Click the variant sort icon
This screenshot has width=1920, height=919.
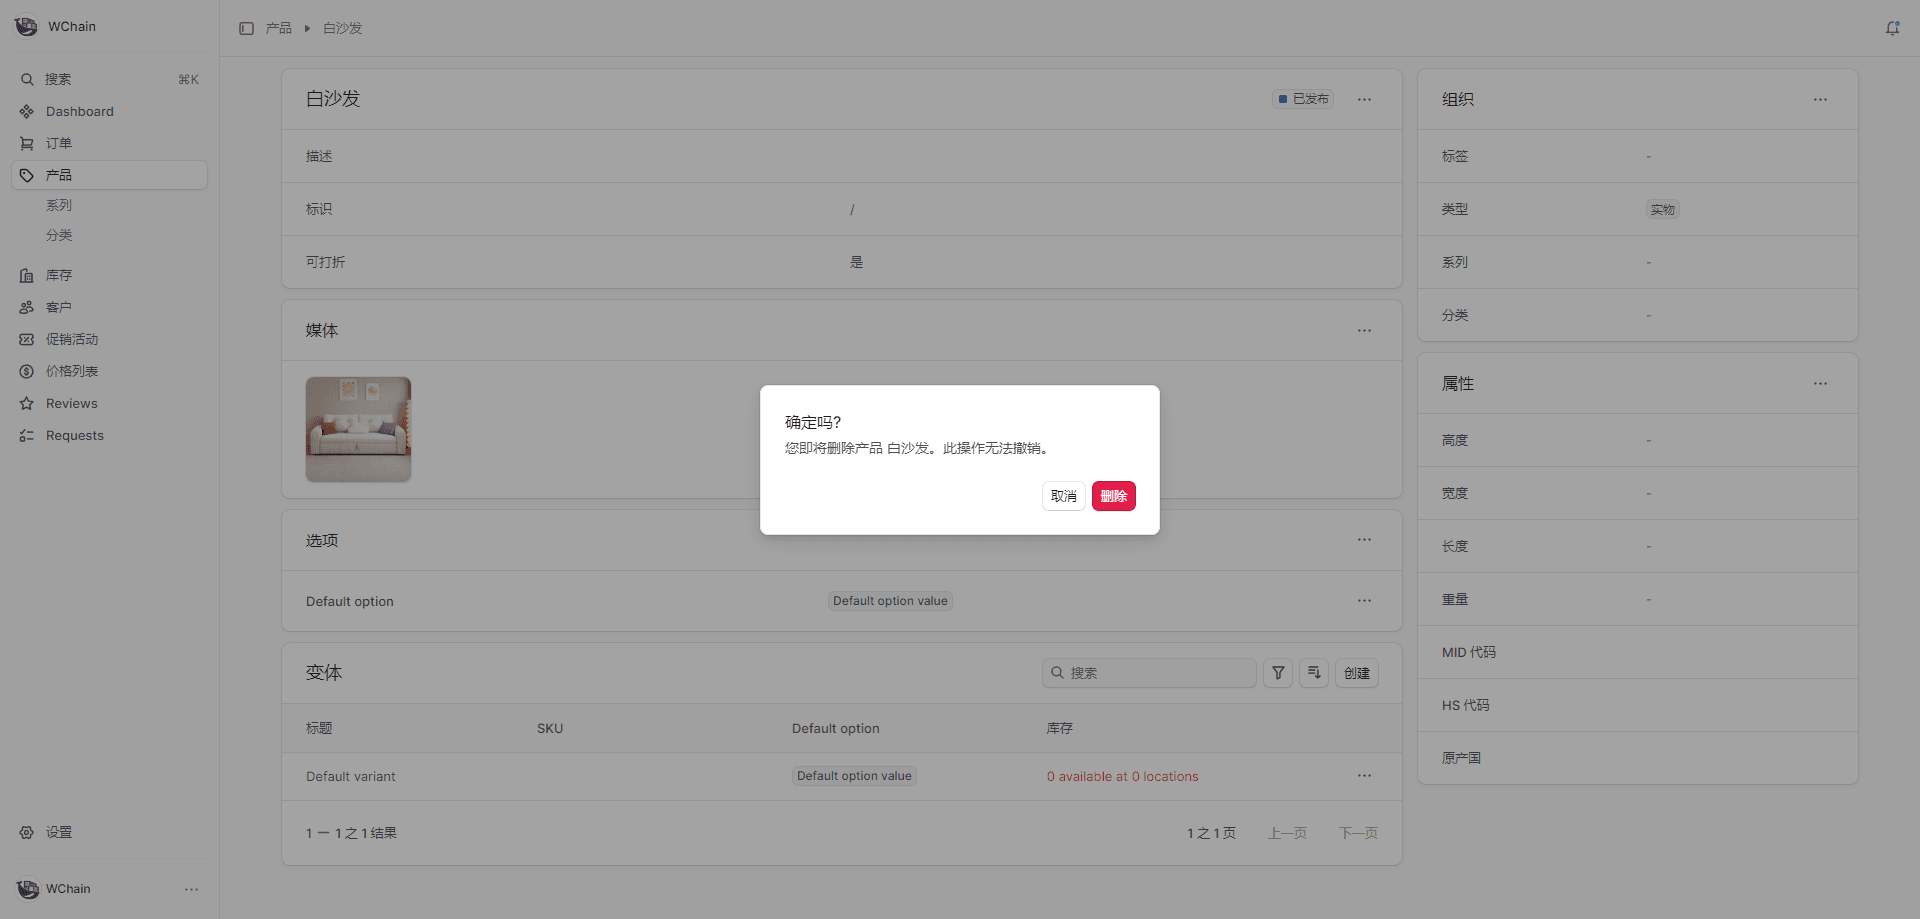[x=1314, y=673]
